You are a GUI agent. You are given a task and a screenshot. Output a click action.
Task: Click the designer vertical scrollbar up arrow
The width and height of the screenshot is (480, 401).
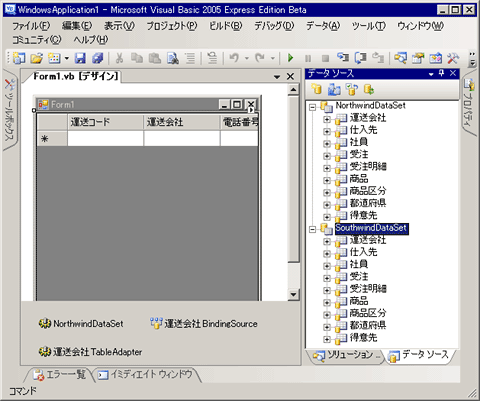pos(293,89)
